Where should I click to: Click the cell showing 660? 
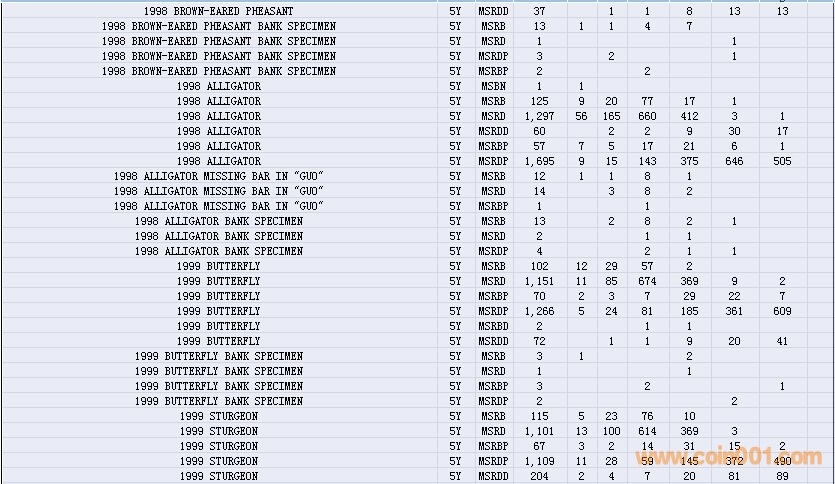647,116
